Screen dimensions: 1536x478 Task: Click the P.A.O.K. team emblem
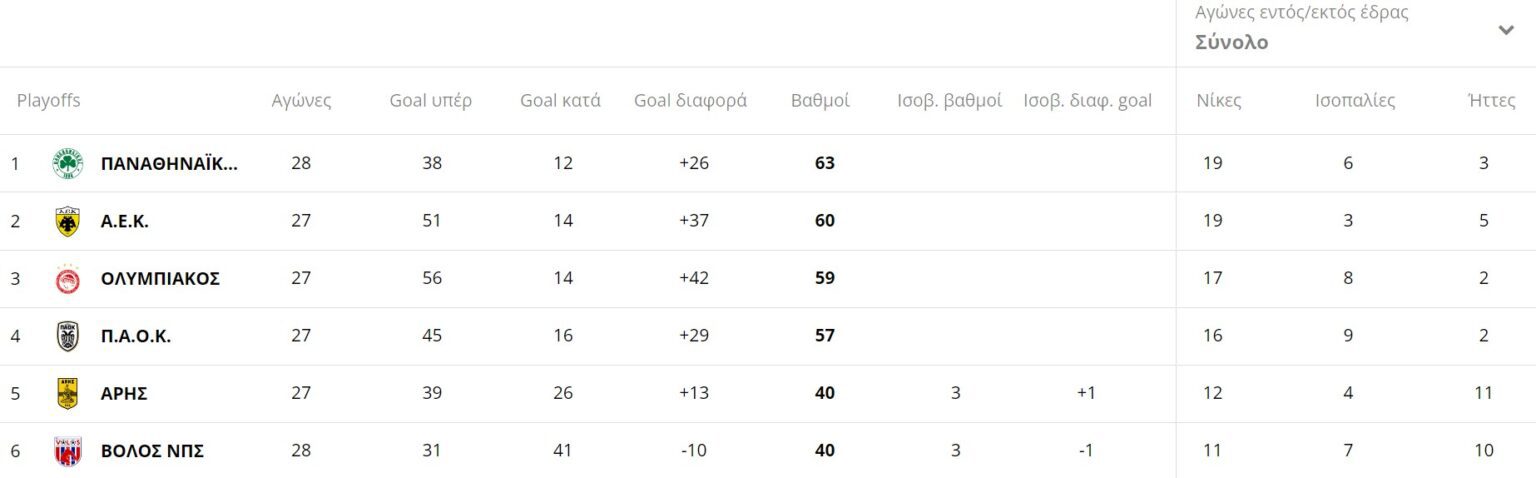(68, 336)
